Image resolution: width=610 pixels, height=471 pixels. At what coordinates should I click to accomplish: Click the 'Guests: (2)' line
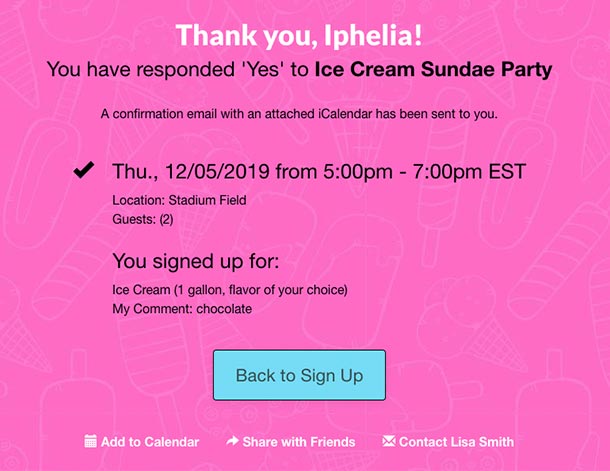point(143,219)
